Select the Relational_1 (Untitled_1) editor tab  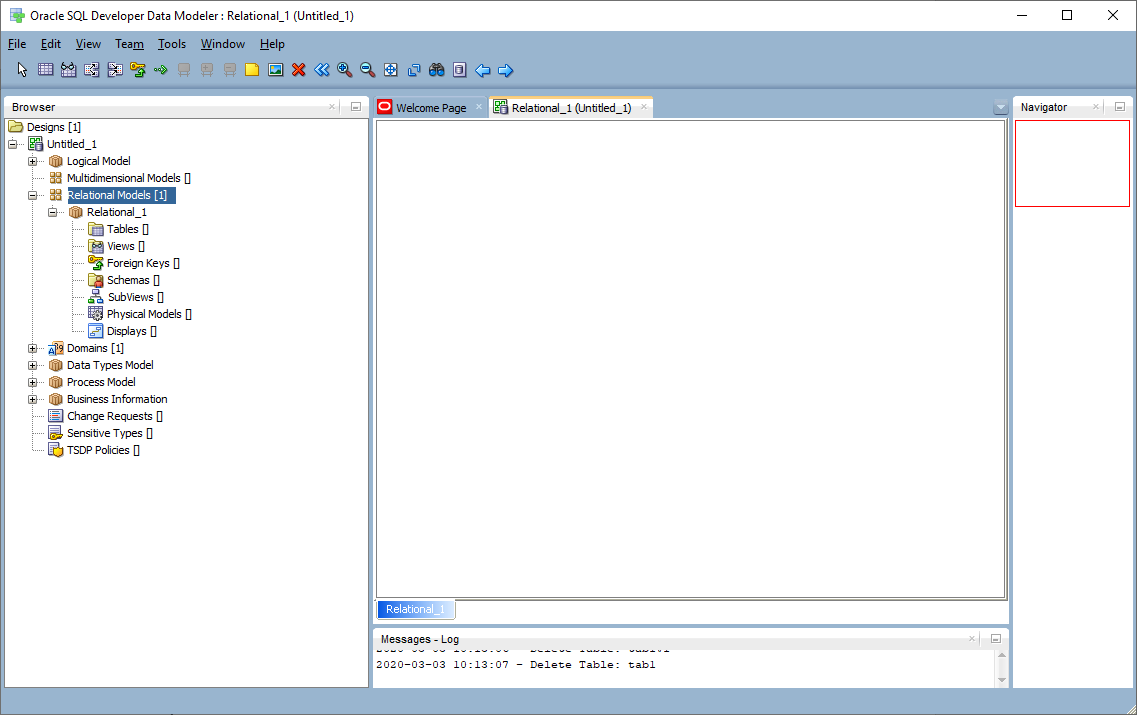pos(571,108)
